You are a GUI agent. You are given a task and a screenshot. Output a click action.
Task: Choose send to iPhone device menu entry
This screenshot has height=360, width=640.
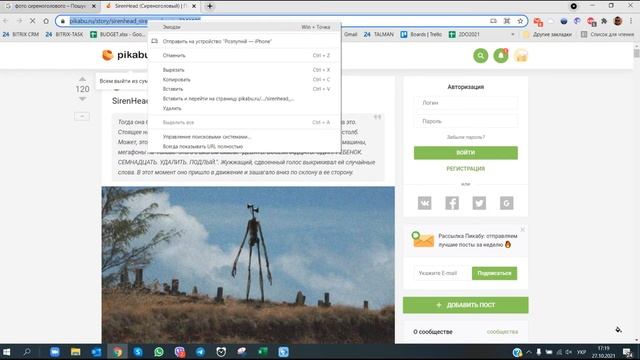click(244, 41)
